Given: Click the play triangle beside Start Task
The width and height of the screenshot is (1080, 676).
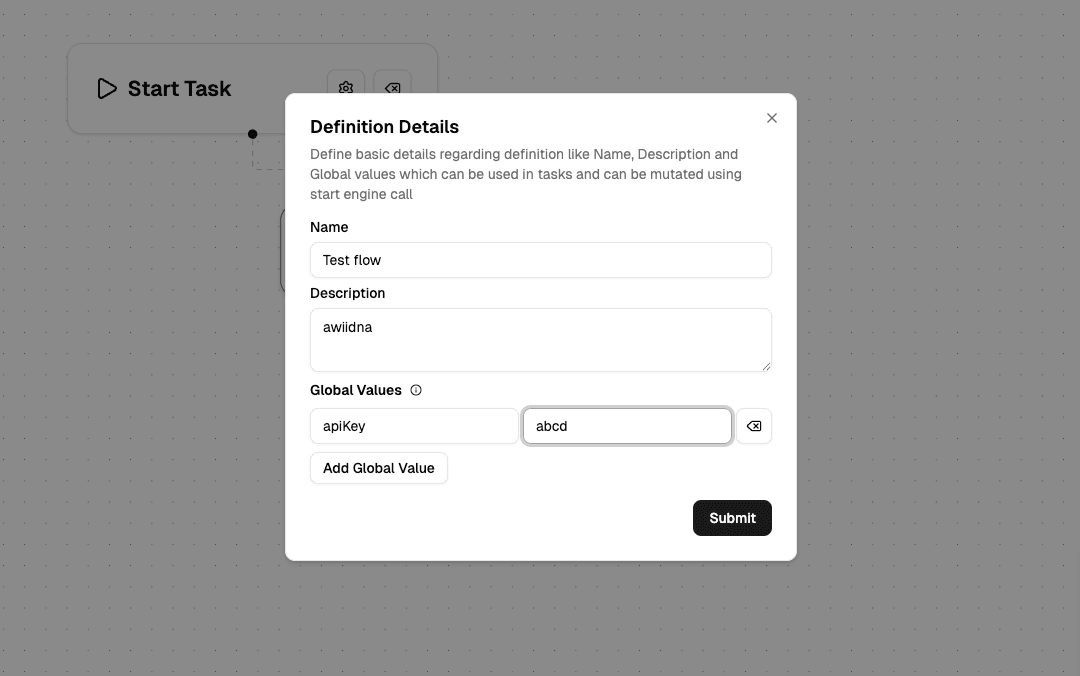Looking at the screenshot, I should pyautogui.click(x=106, y=89).
